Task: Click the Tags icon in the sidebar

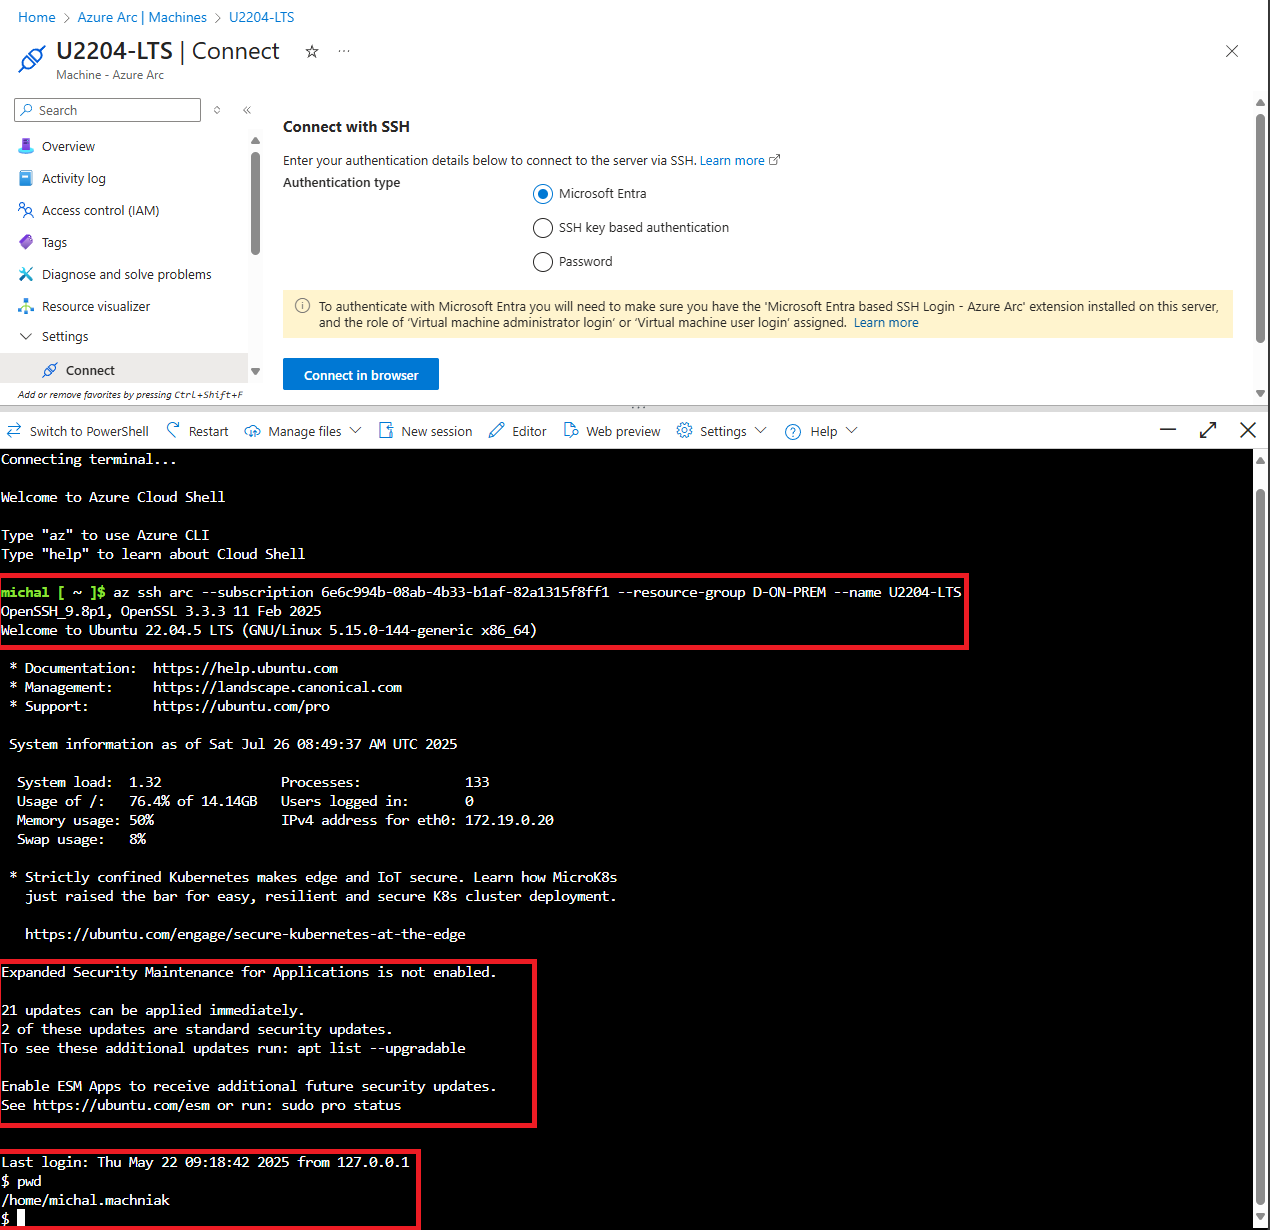Action: pyautogui.click(x=26, y=242)
